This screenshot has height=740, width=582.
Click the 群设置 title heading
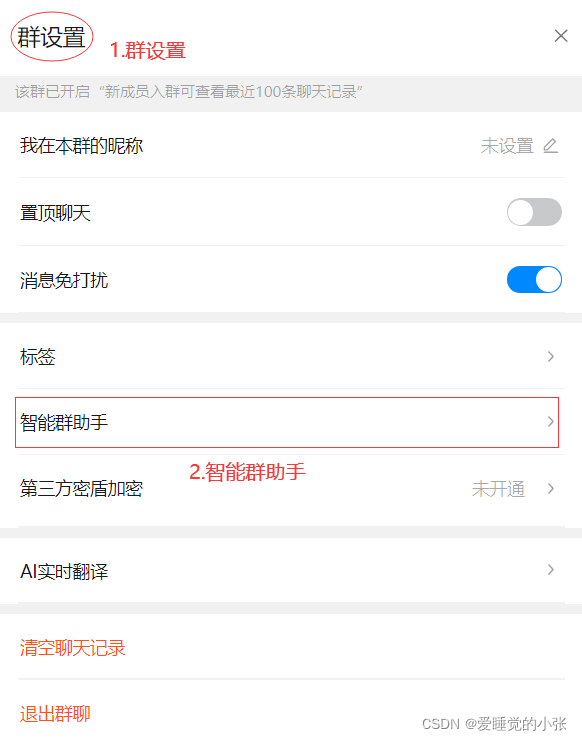(x=51, y=37)
